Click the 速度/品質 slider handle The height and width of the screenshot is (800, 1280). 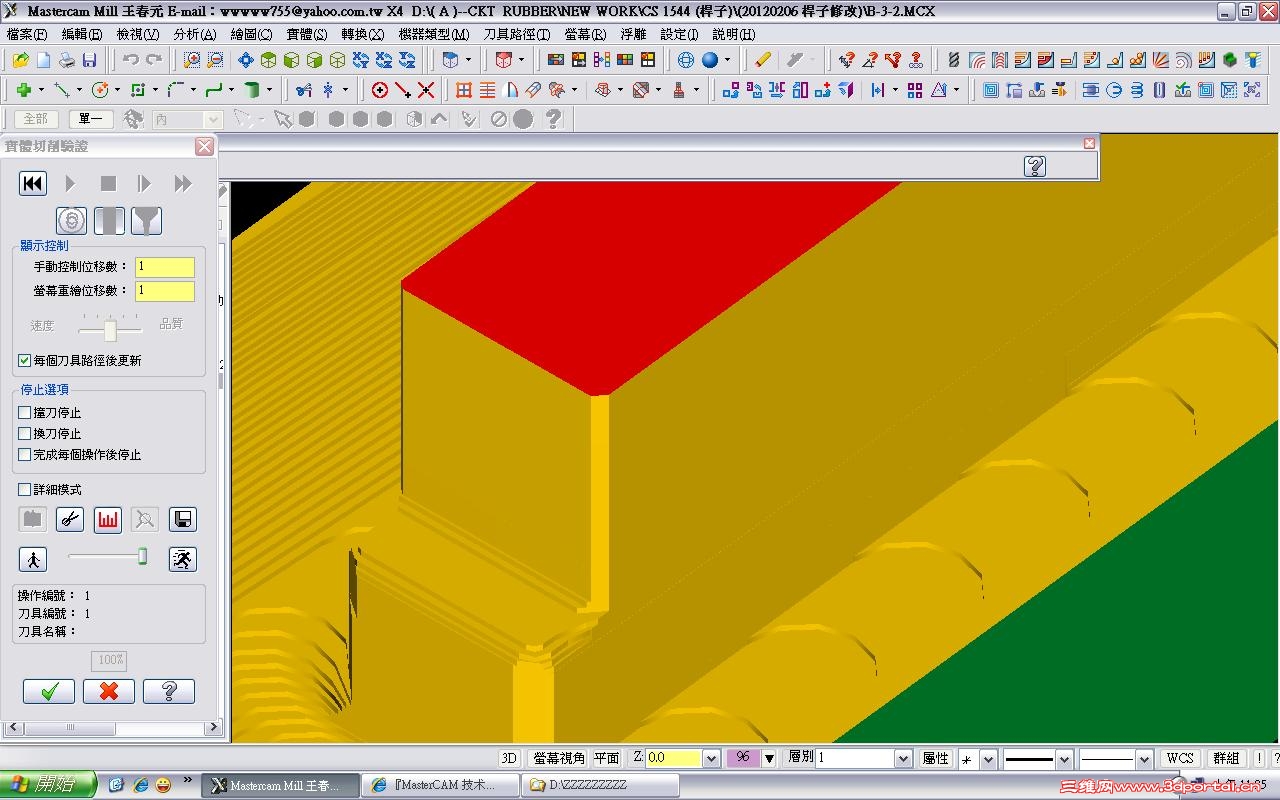(x=110, y=330)
